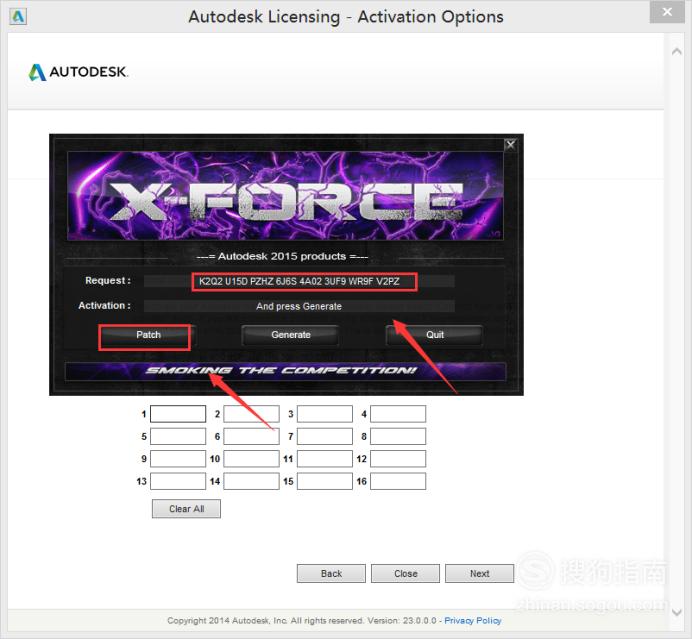
Task: Click the X-FORCE banner image
Action: pyautogui.click(x=285, y=196)
